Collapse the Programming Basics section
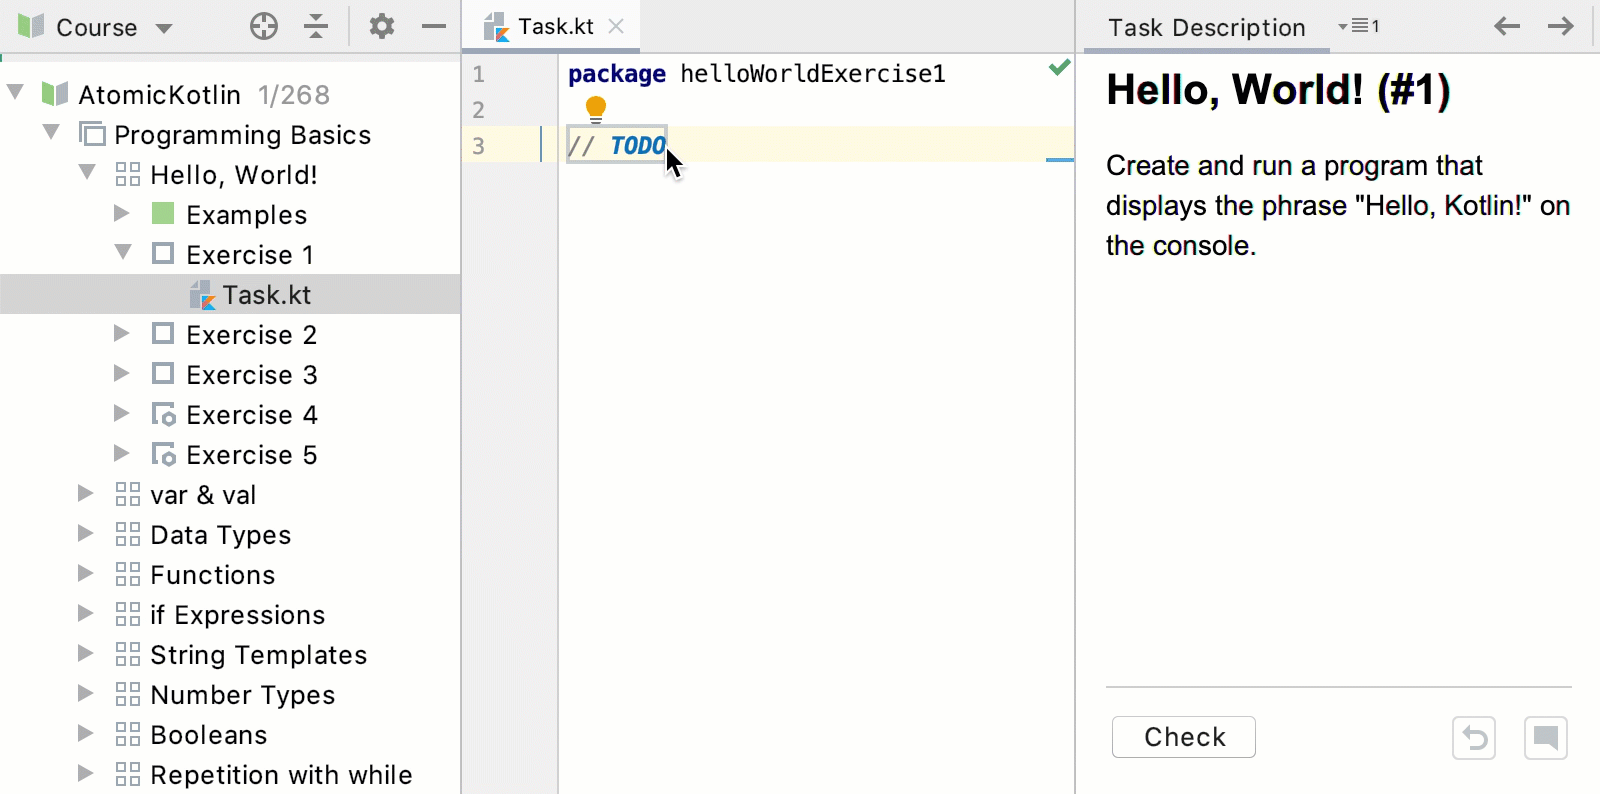The height and width of the screenshot is (794, 1600). (x=52, y=133)
